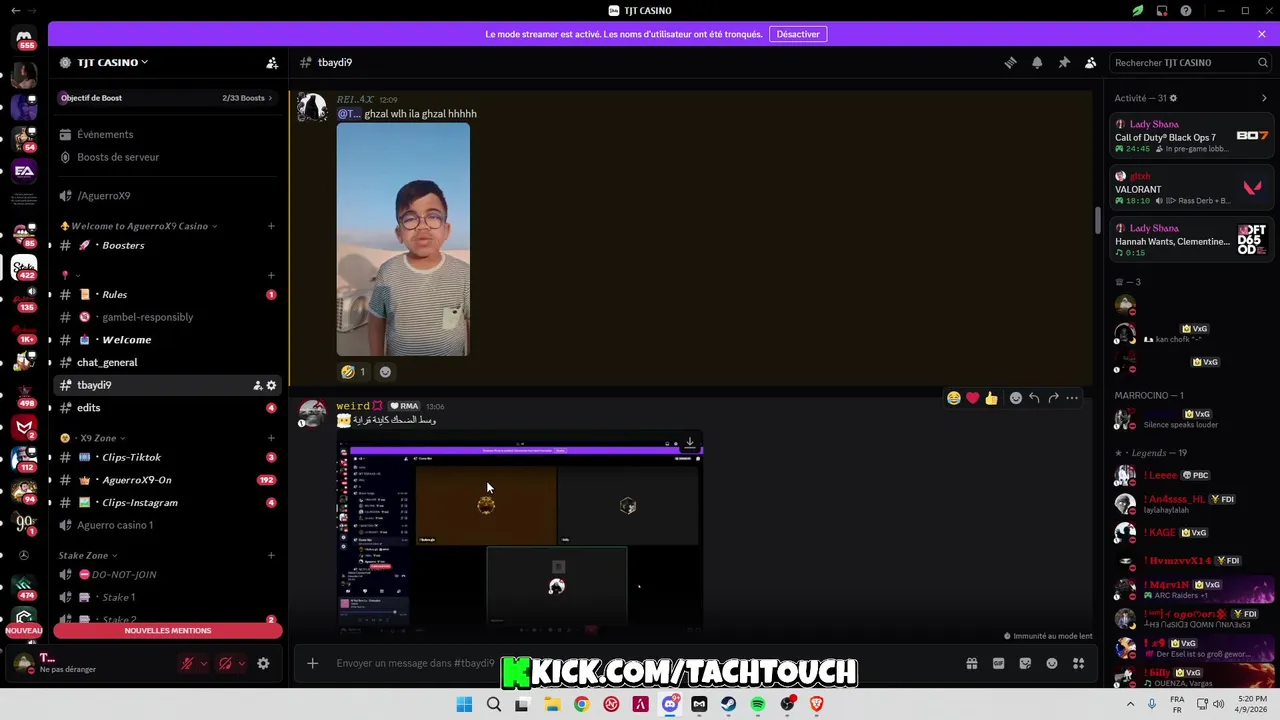1280x720 pixels.
Task: Open more message options ellipsis
Action: 1072,398
